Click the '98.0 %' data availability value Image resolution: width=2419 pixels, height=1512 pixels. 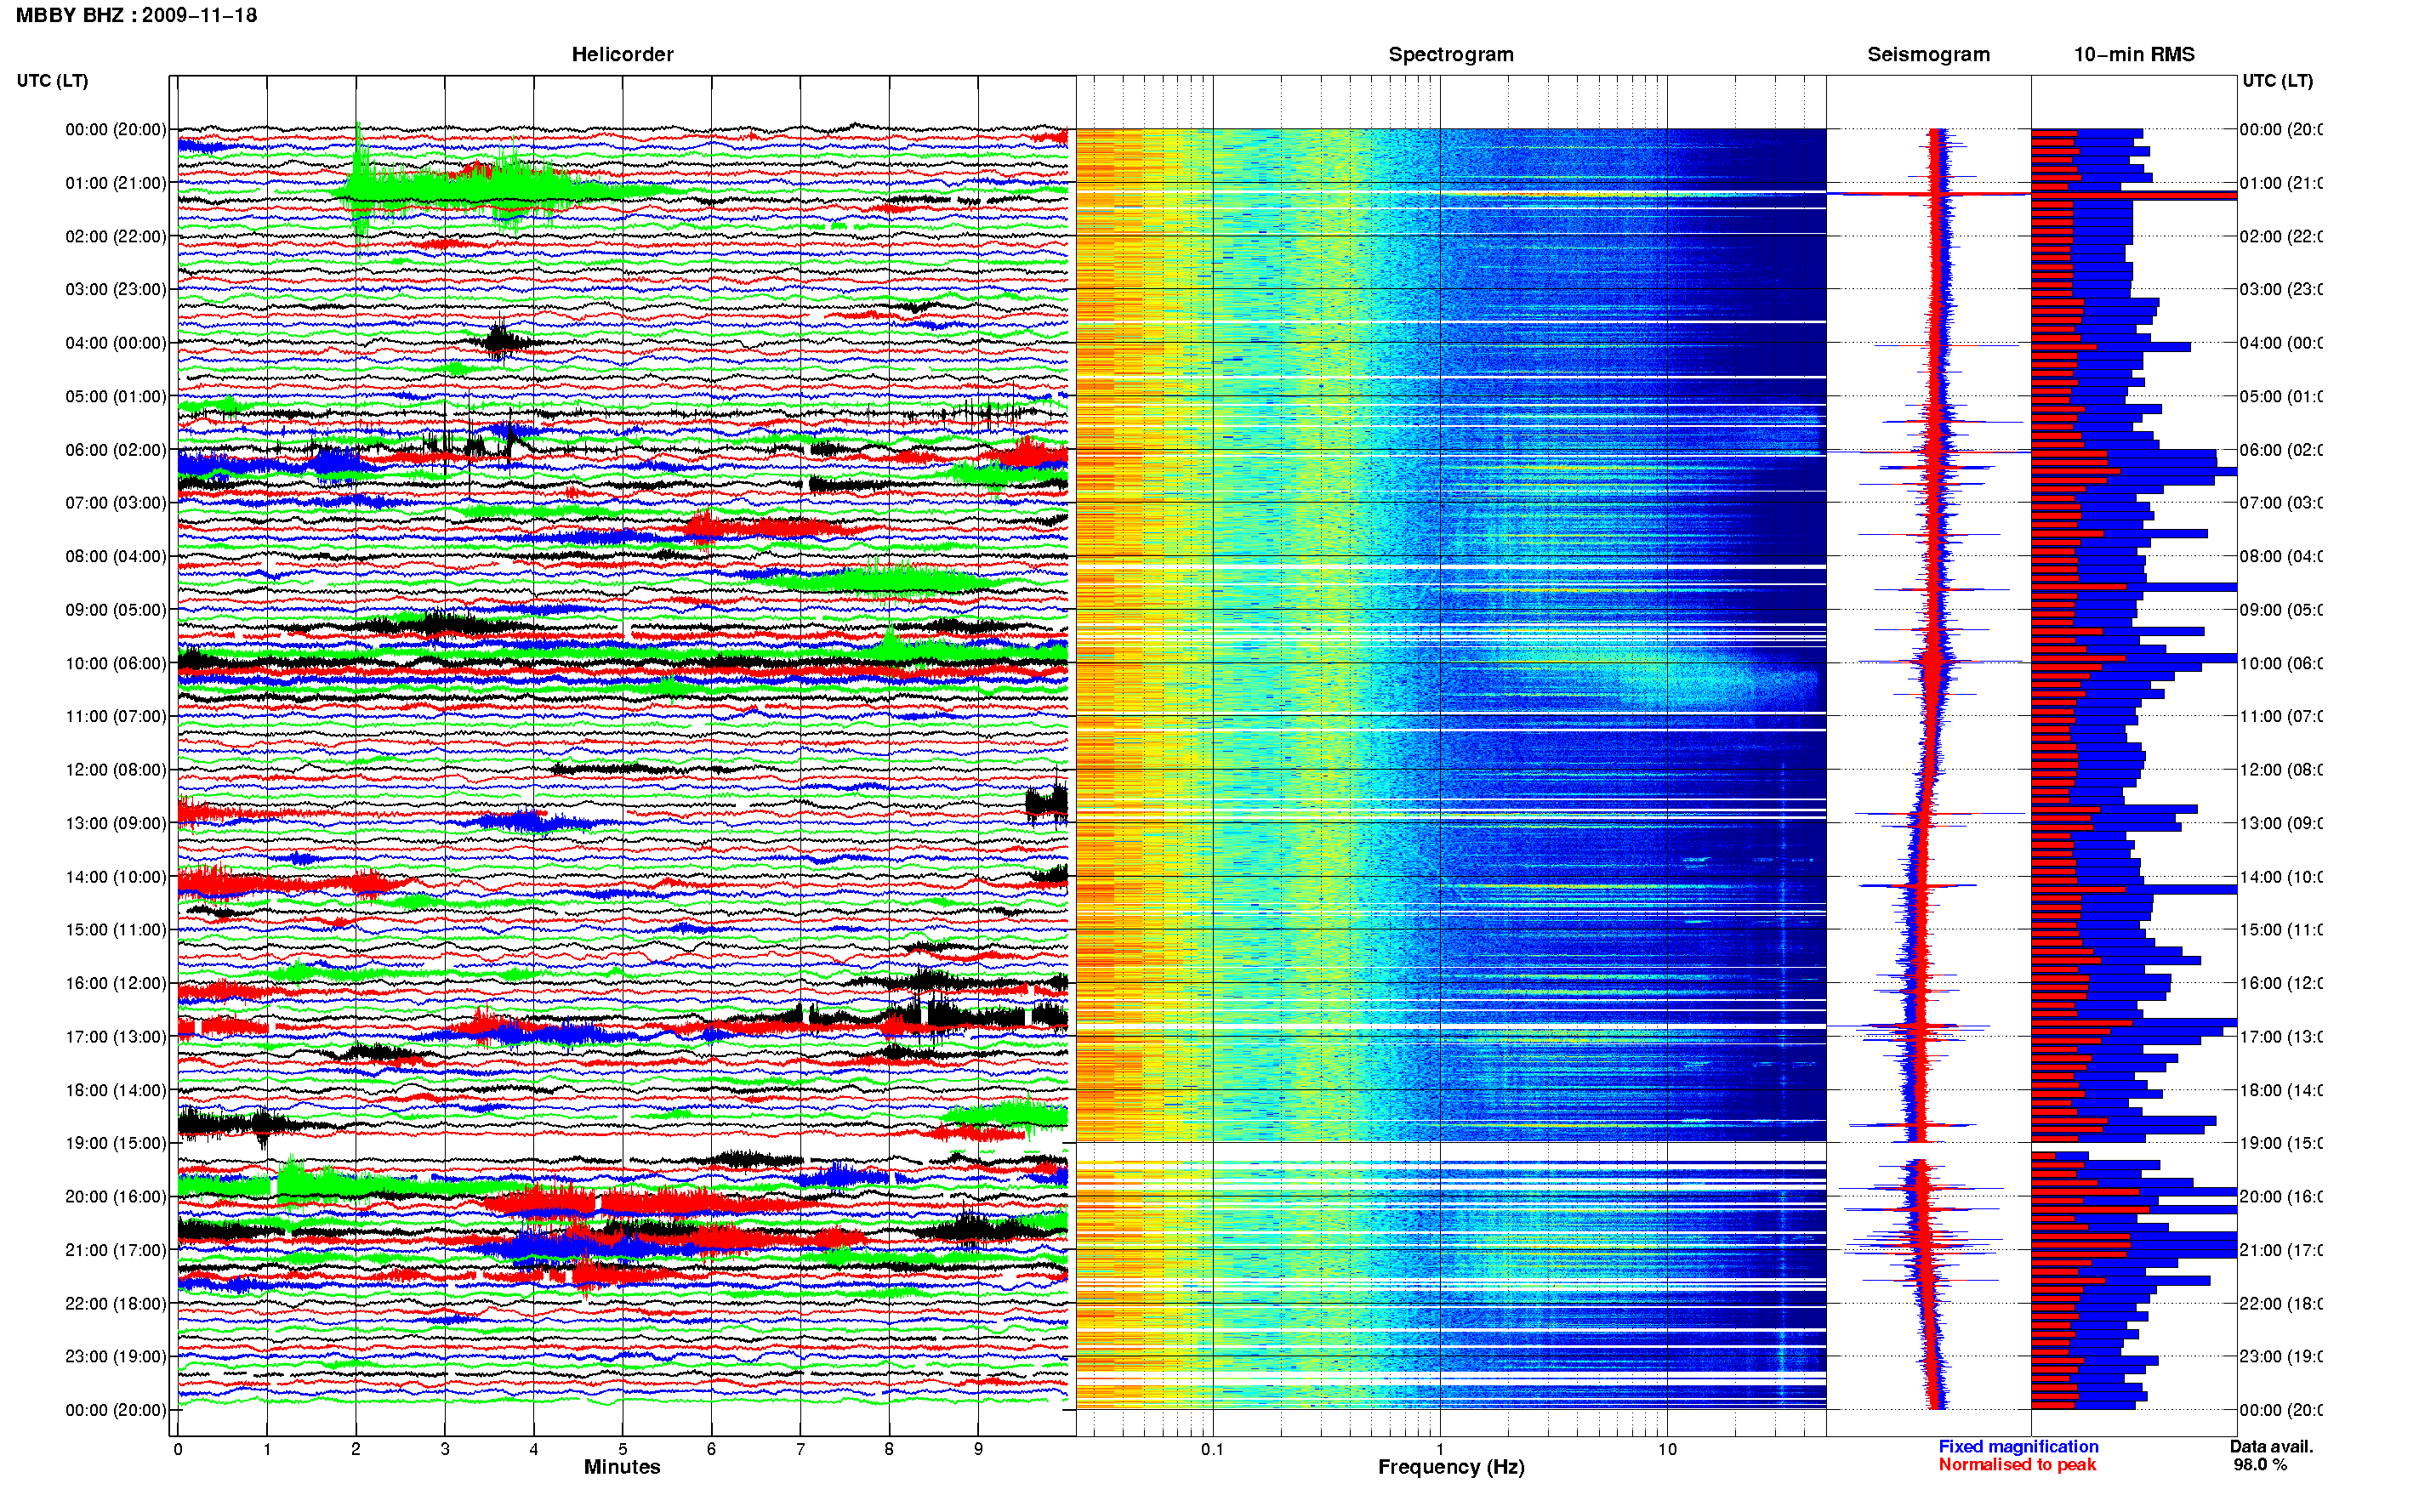(2260, 1464)
